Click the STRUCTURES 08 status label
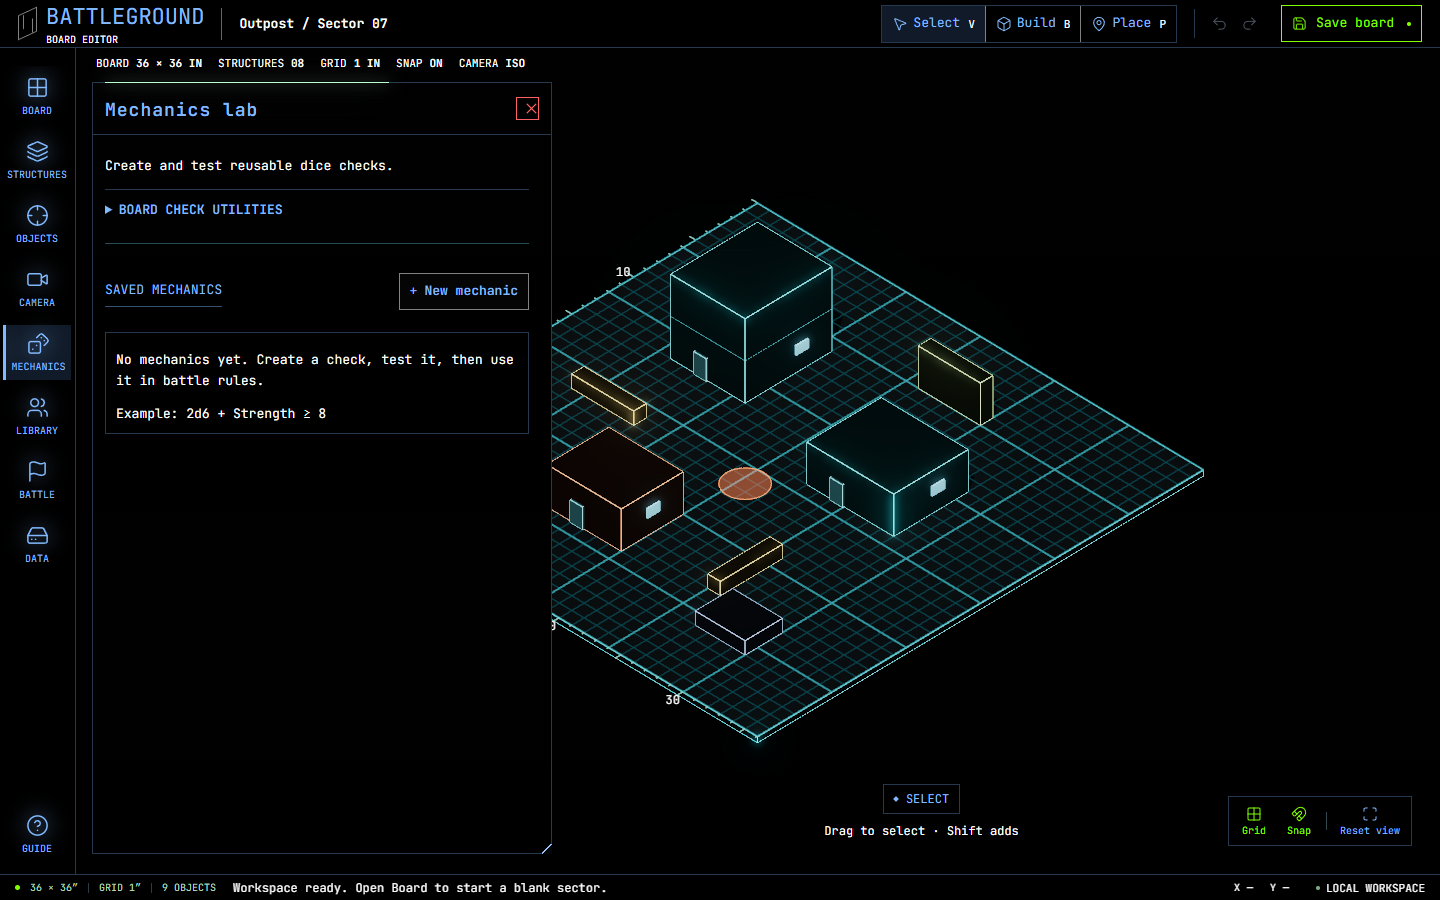The image size is (1440, 900). point(261,63)
